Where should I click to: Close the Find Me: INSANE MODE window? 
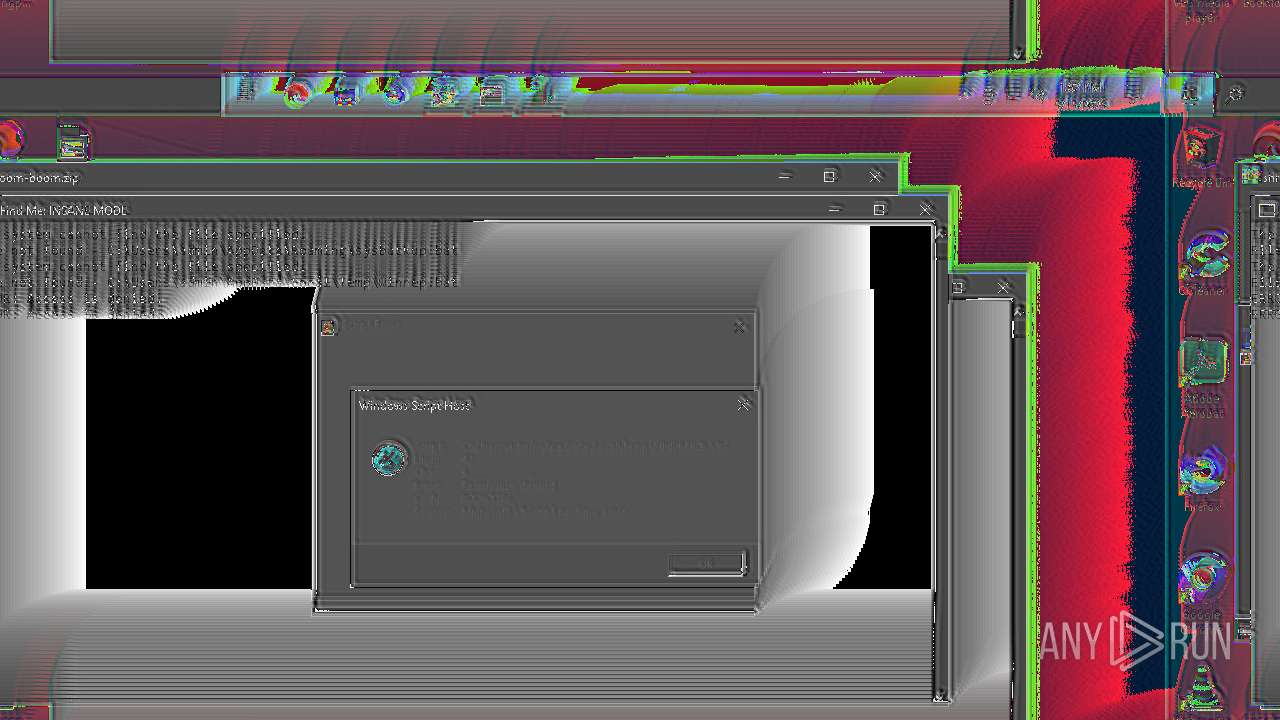pyautogui.click(x=926, y=209)
